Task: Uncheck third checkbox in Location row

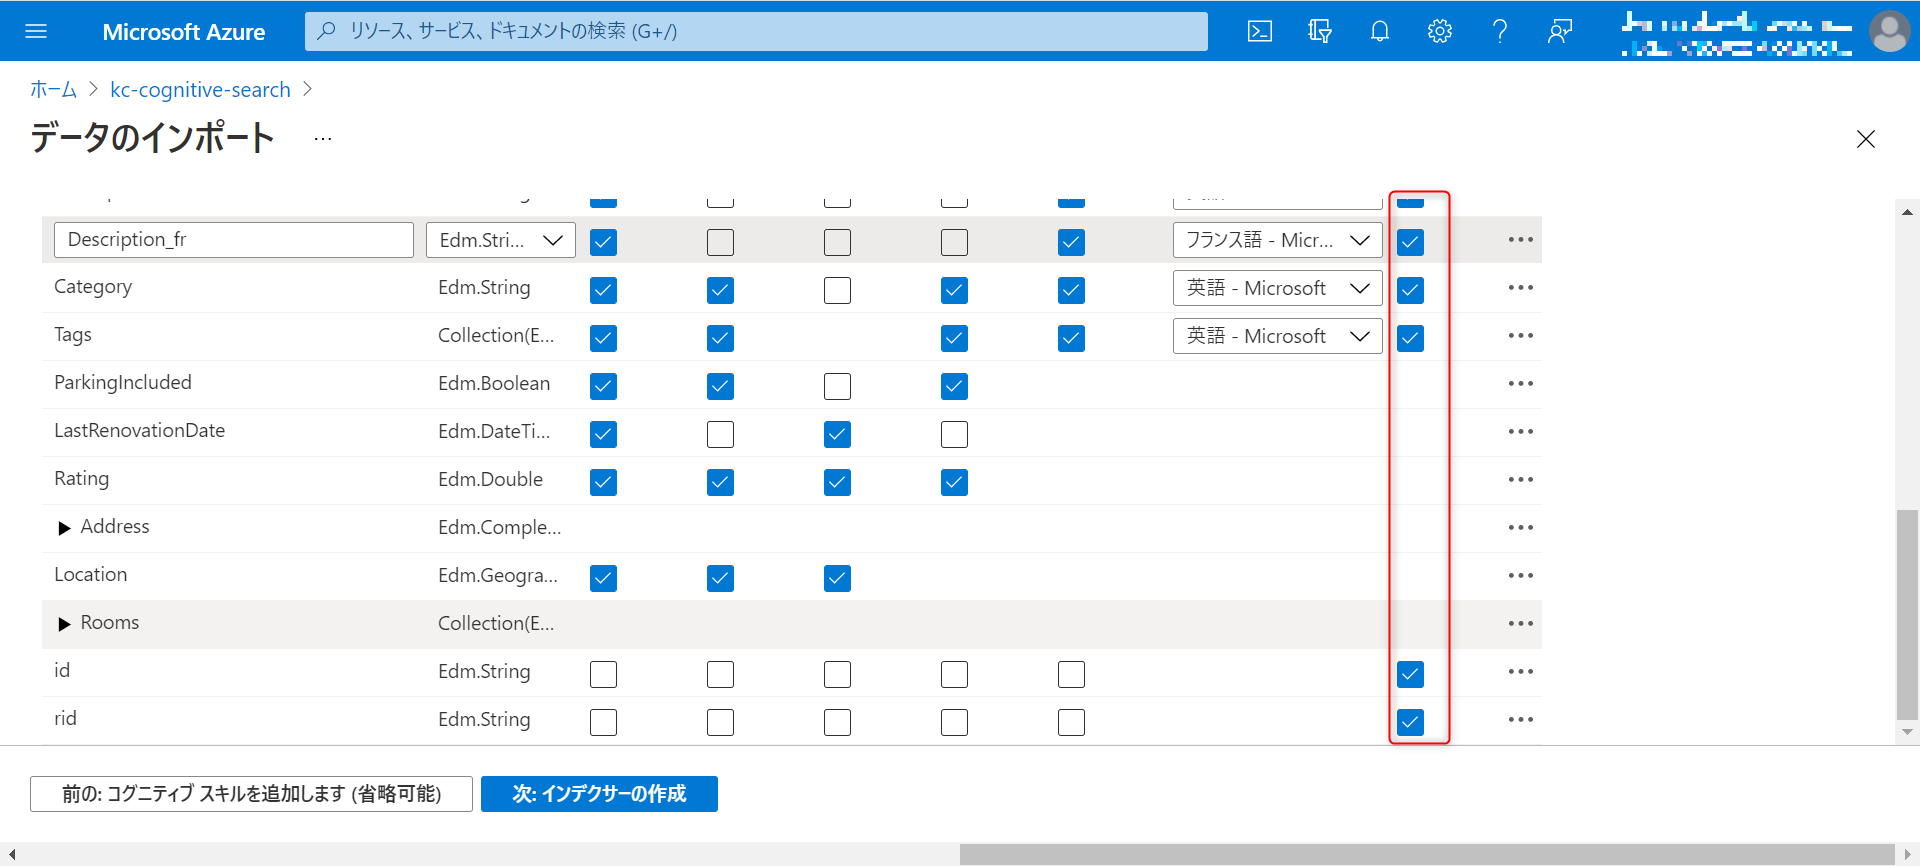Action: click(837, 578)
